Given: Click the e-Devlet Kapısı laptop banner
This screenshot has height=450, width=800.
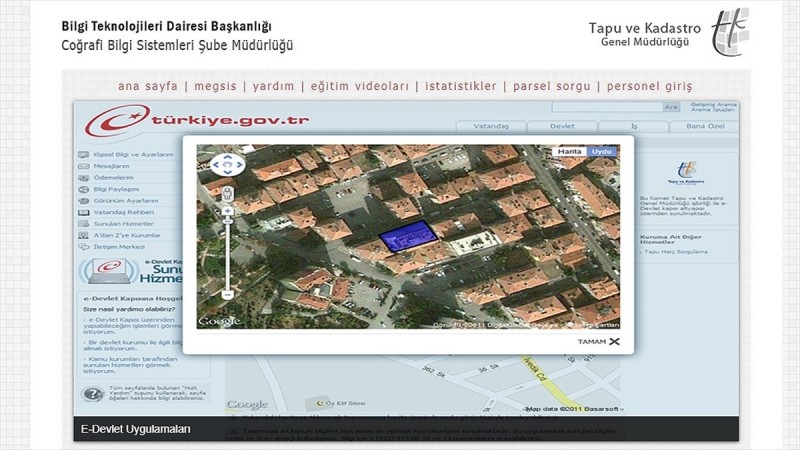Looking at the screenshot, I should click(x=131, y=271).
